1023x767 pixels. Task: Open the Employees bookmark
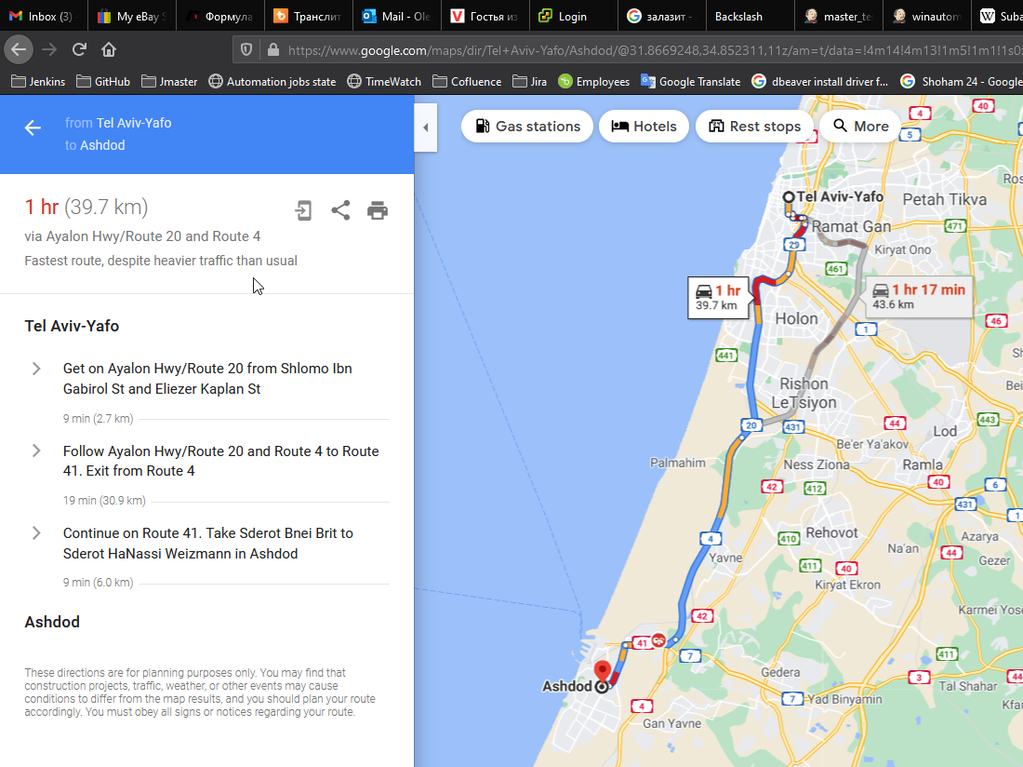[594, 82]
